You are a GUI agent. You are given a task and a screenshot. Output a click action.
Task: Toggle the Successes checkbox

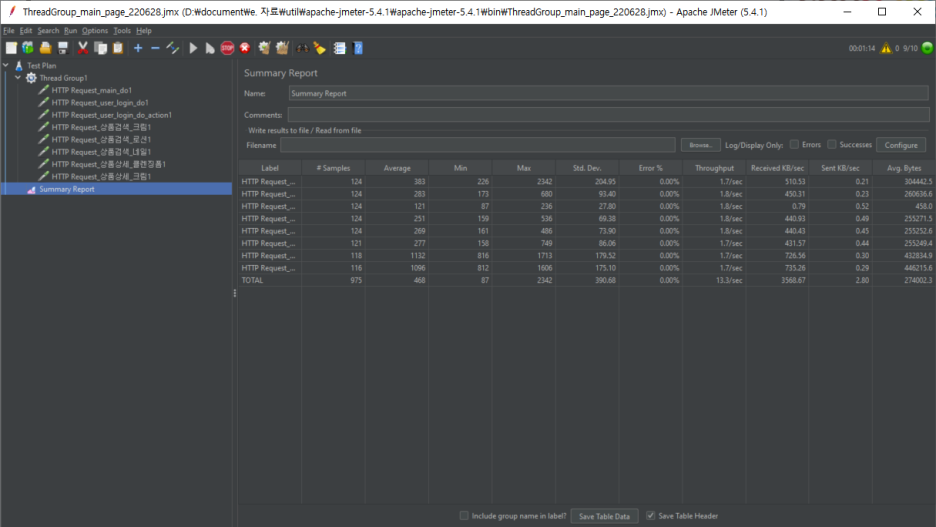click(x=832, y=144)
